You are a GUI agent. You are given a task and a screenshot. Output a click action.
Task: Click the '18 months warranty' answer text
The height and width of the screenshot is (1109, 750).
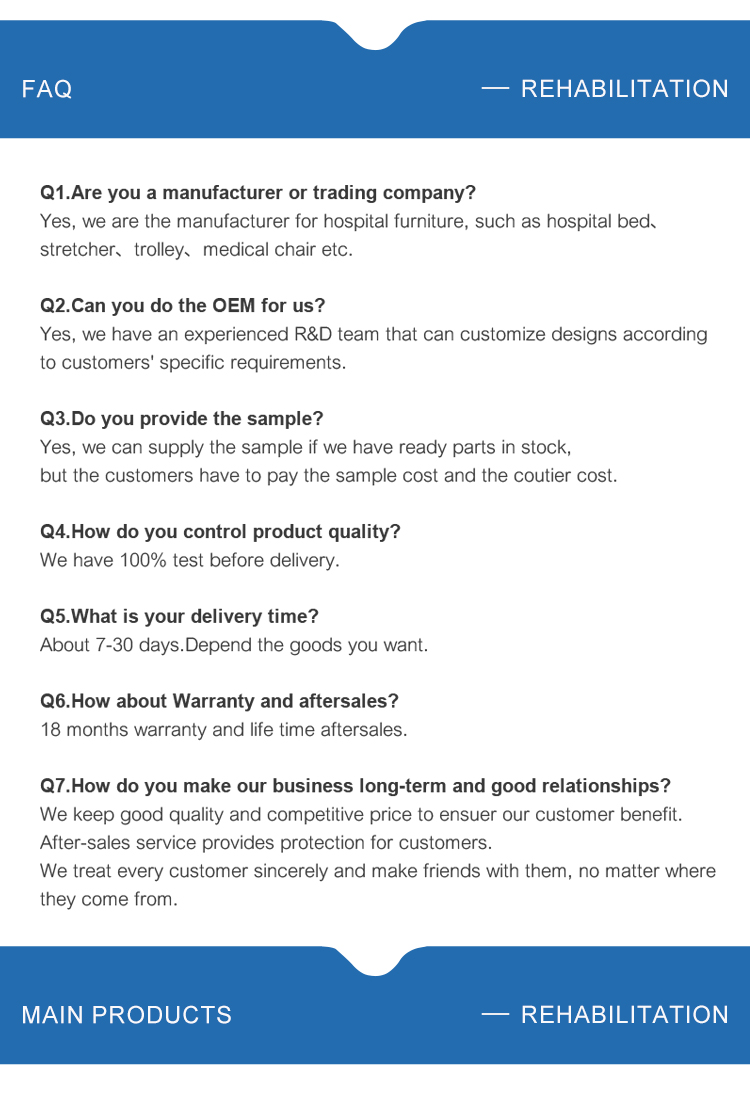[x=224, y=730]
